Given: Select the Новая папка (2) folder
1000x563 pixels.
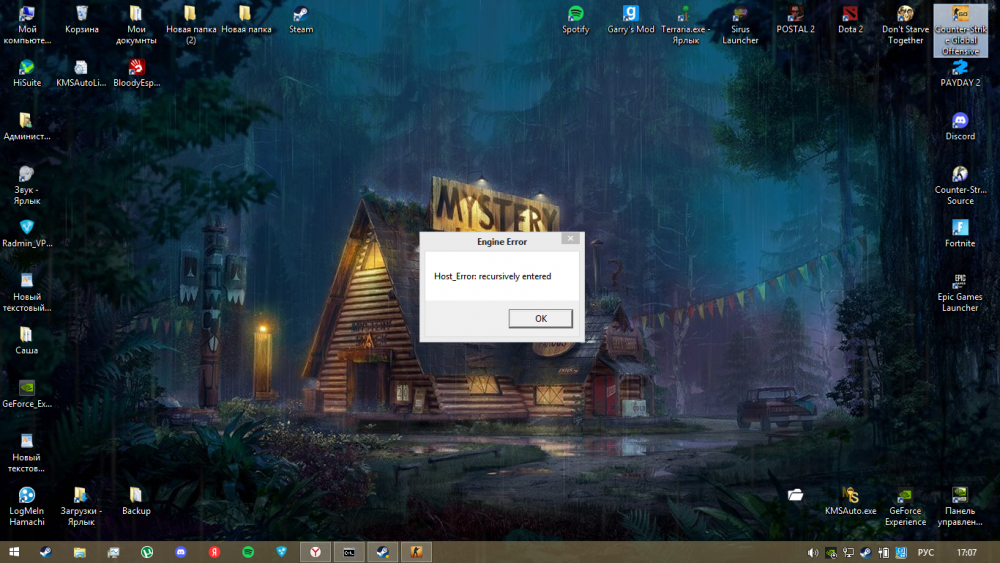Looking at the screenshot, I should tap(191, 25).
